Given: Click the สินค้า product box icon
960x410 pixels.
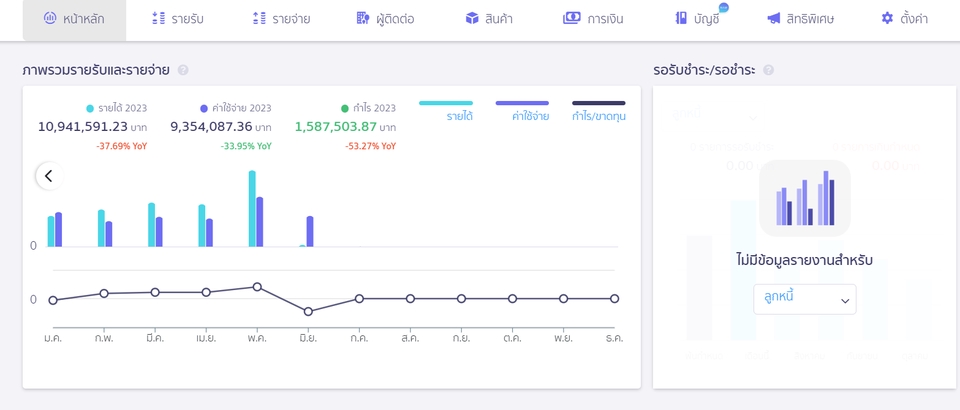Looking at the screenshot, I should [471, 18].
